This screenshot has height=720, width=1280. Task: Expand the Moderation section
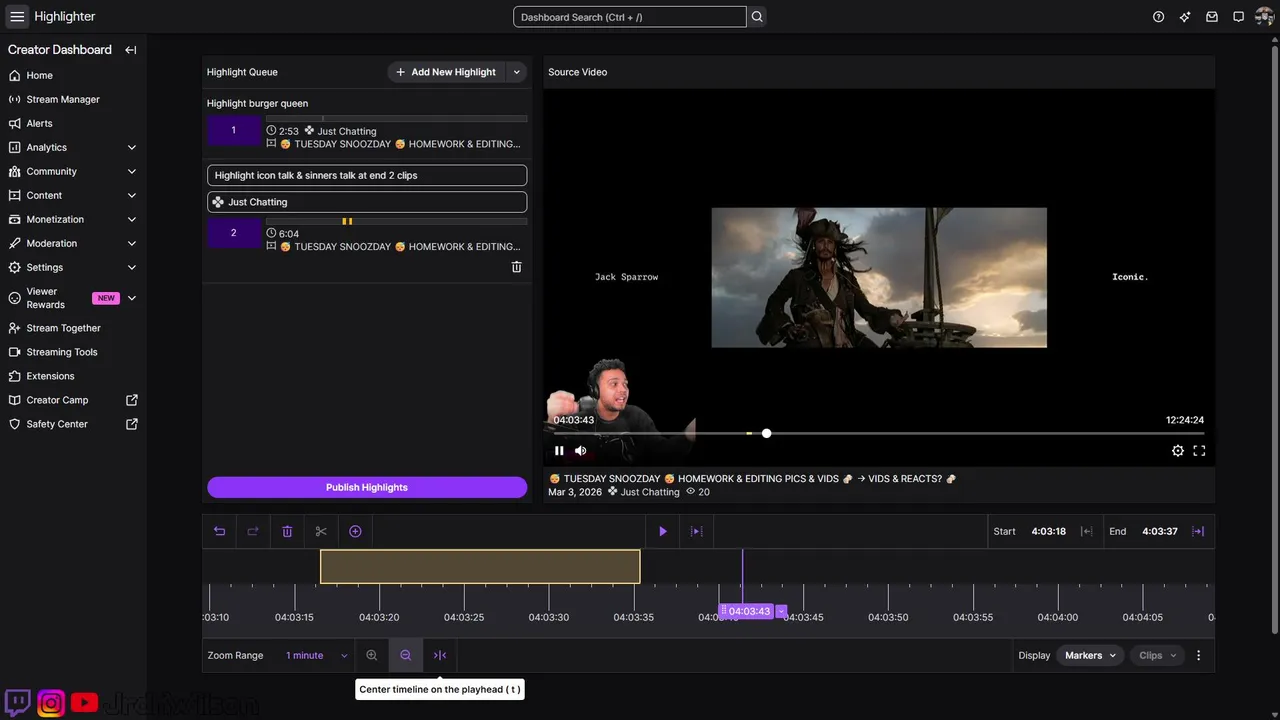tap(132, 244)
